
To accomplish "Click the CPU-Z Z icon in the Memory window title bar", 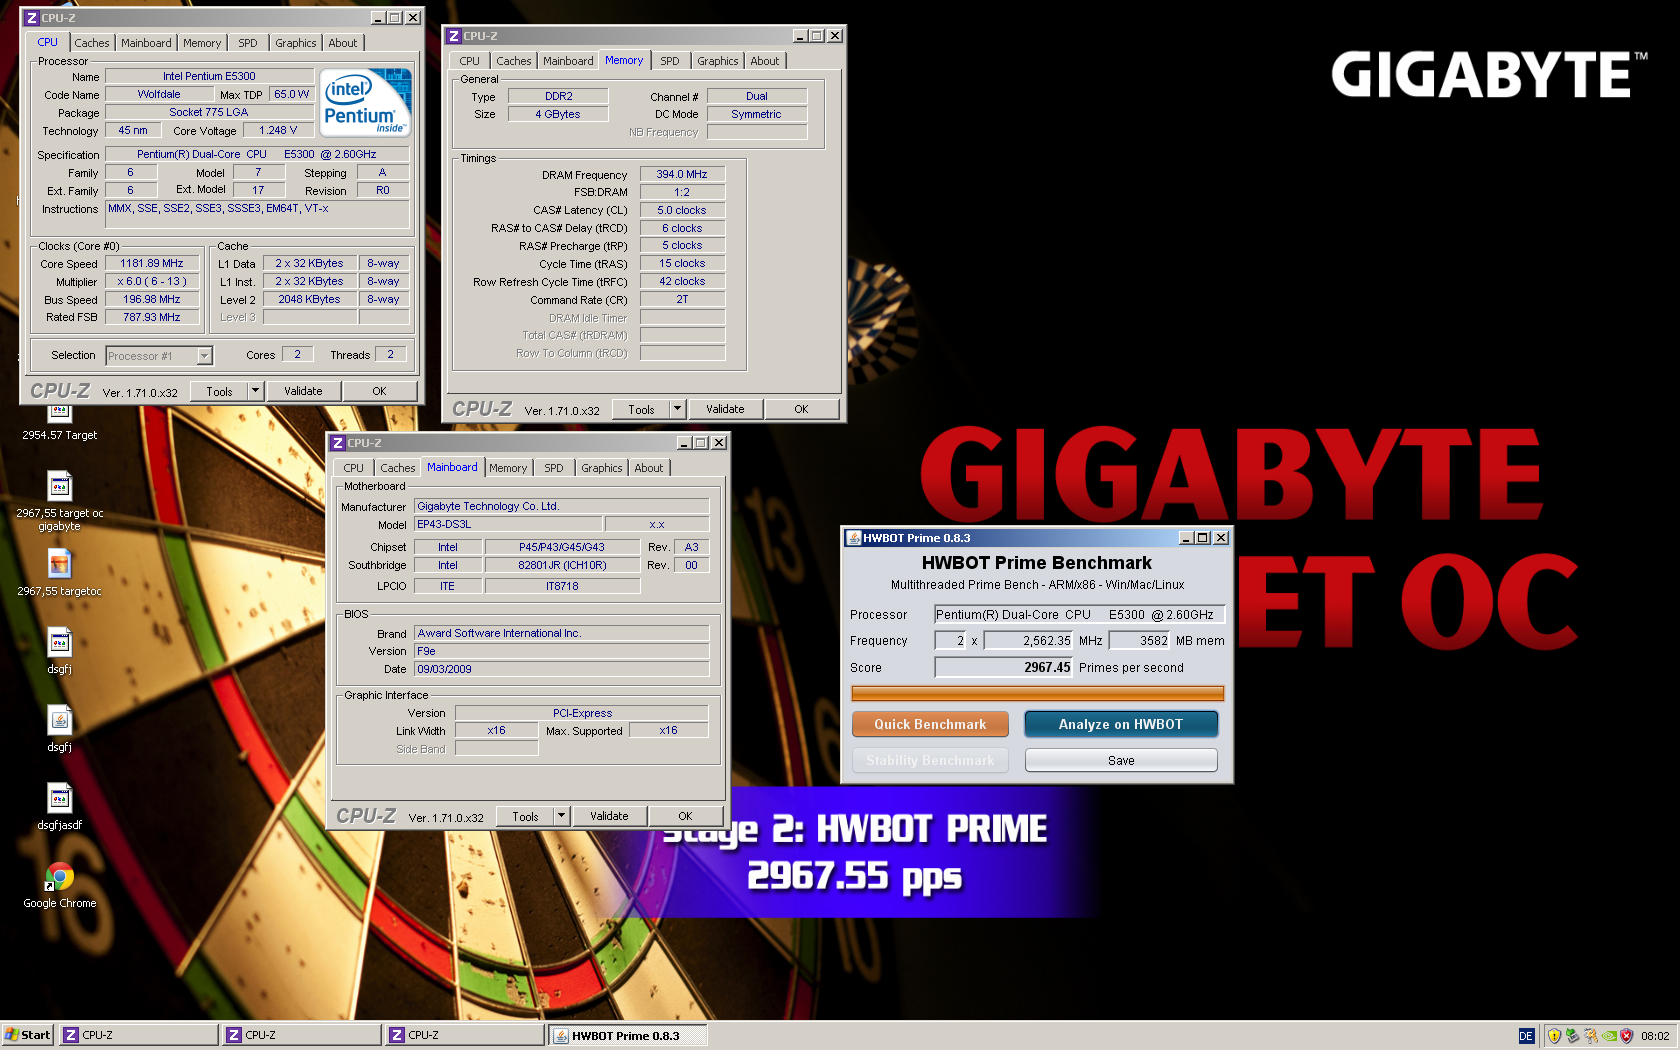I will tap(454, 36).
